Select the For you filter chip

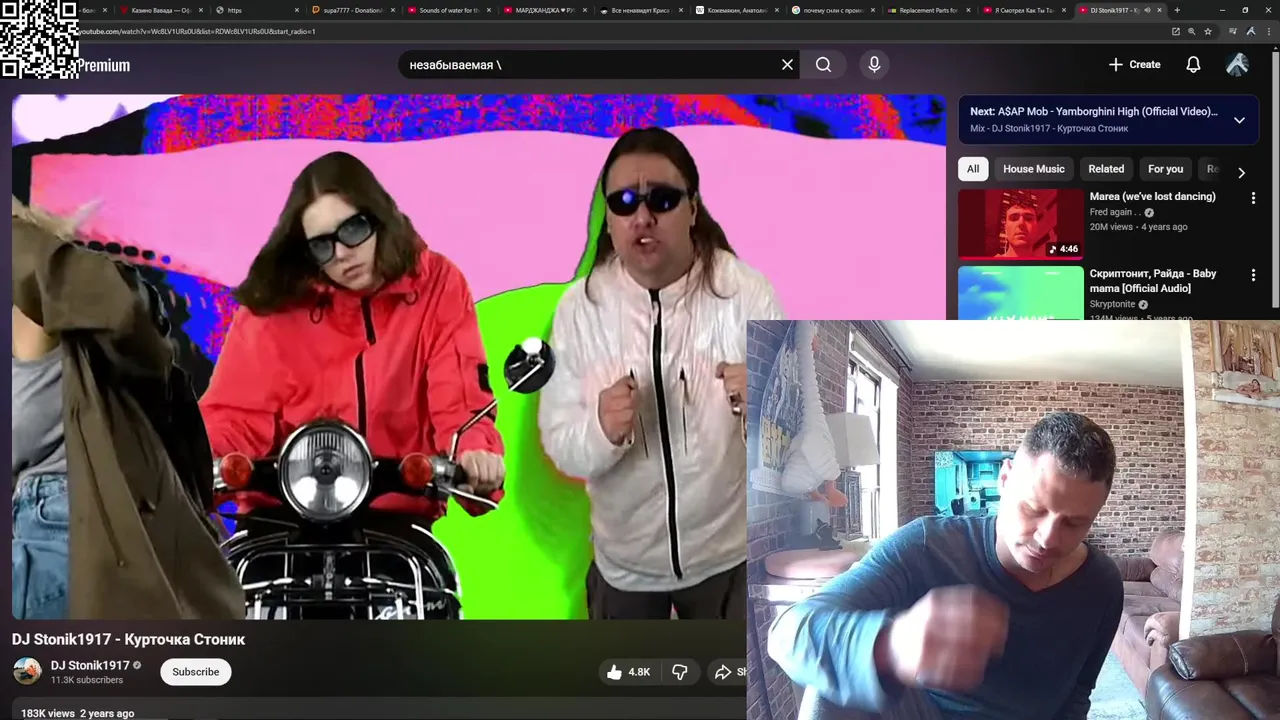click(1165, 169)
